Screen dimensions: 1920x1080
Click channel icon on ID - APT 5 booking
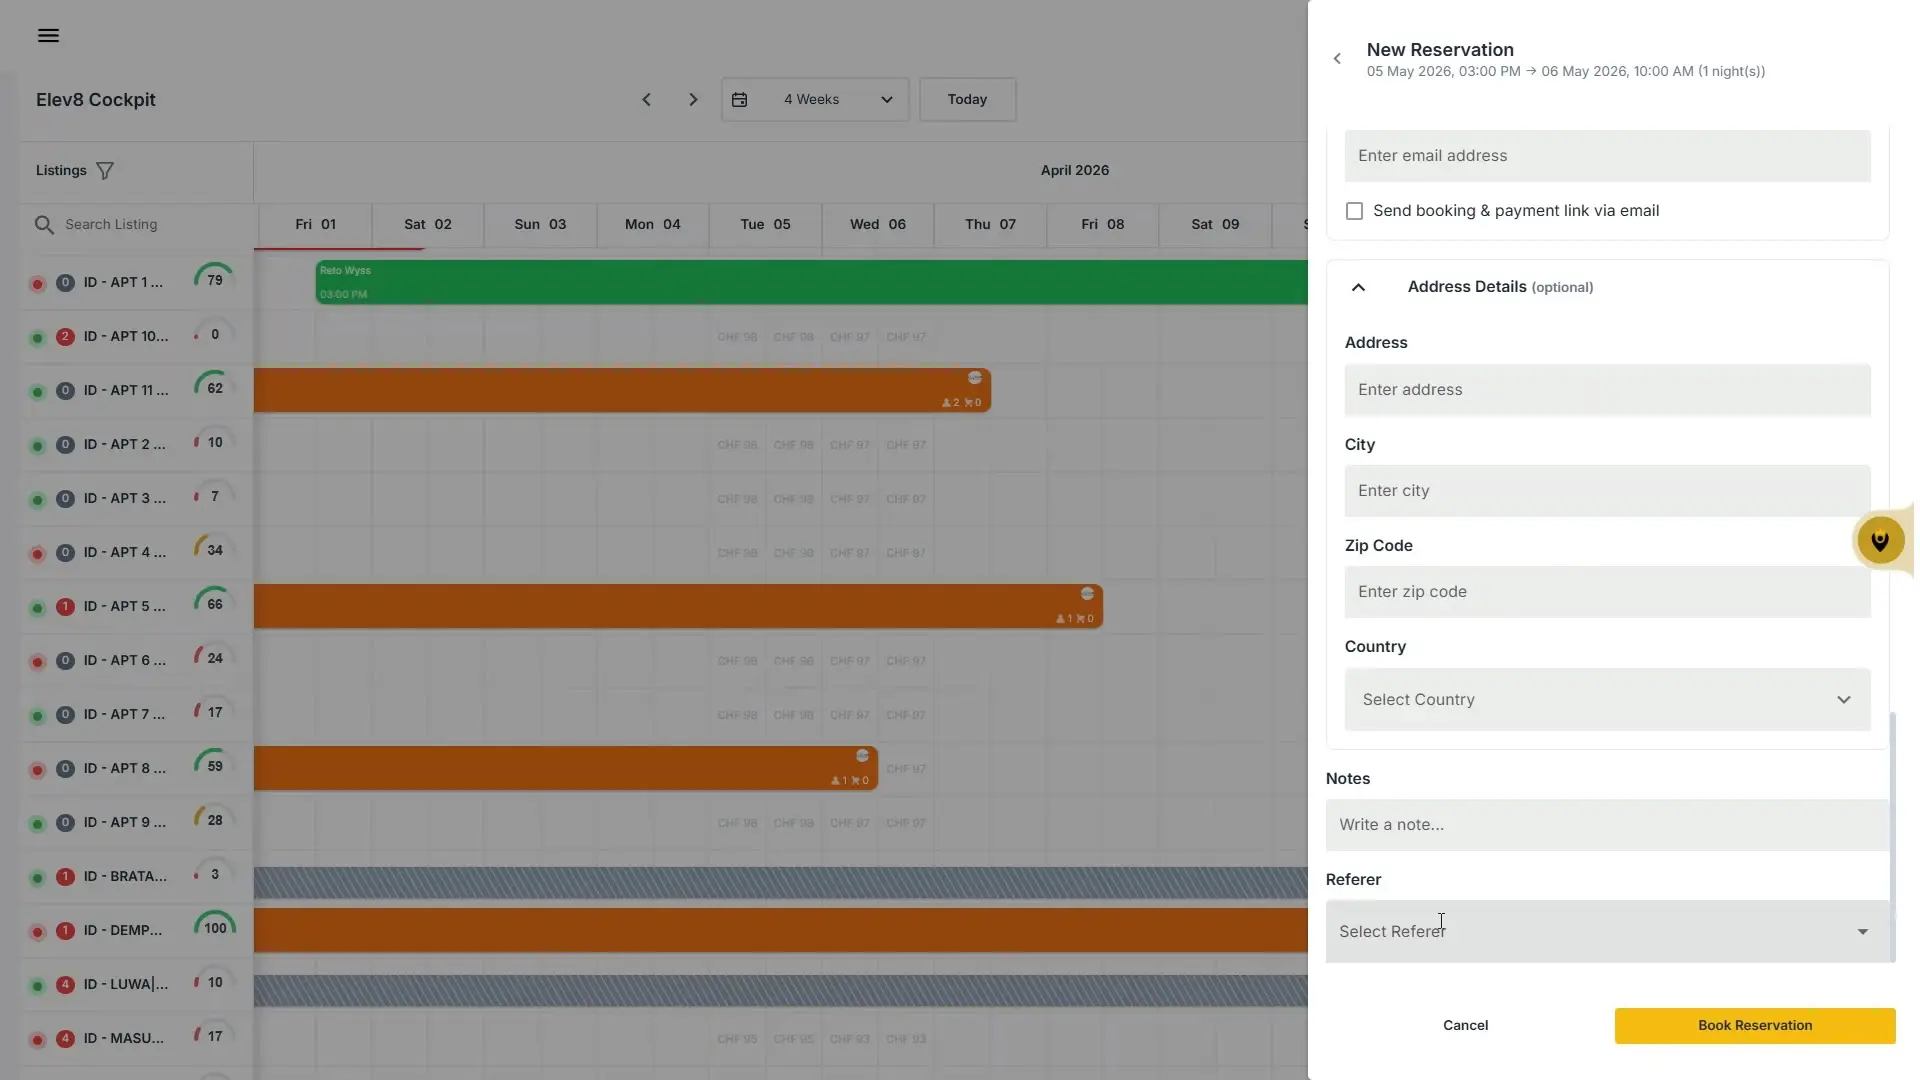tap(1087, 594)
